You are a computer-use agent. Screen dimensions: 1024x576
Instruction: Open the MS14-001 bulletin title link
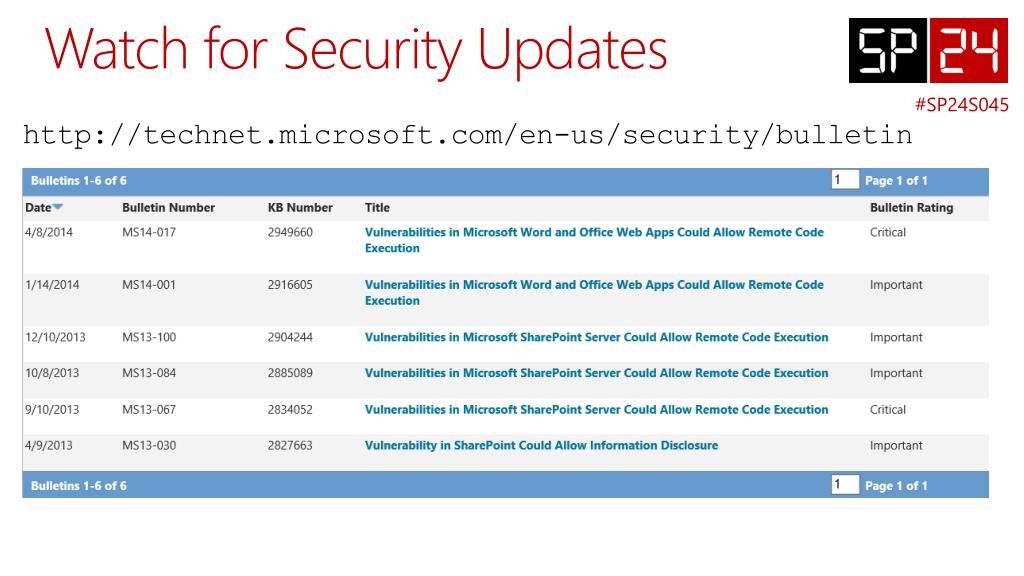[594, 293]
